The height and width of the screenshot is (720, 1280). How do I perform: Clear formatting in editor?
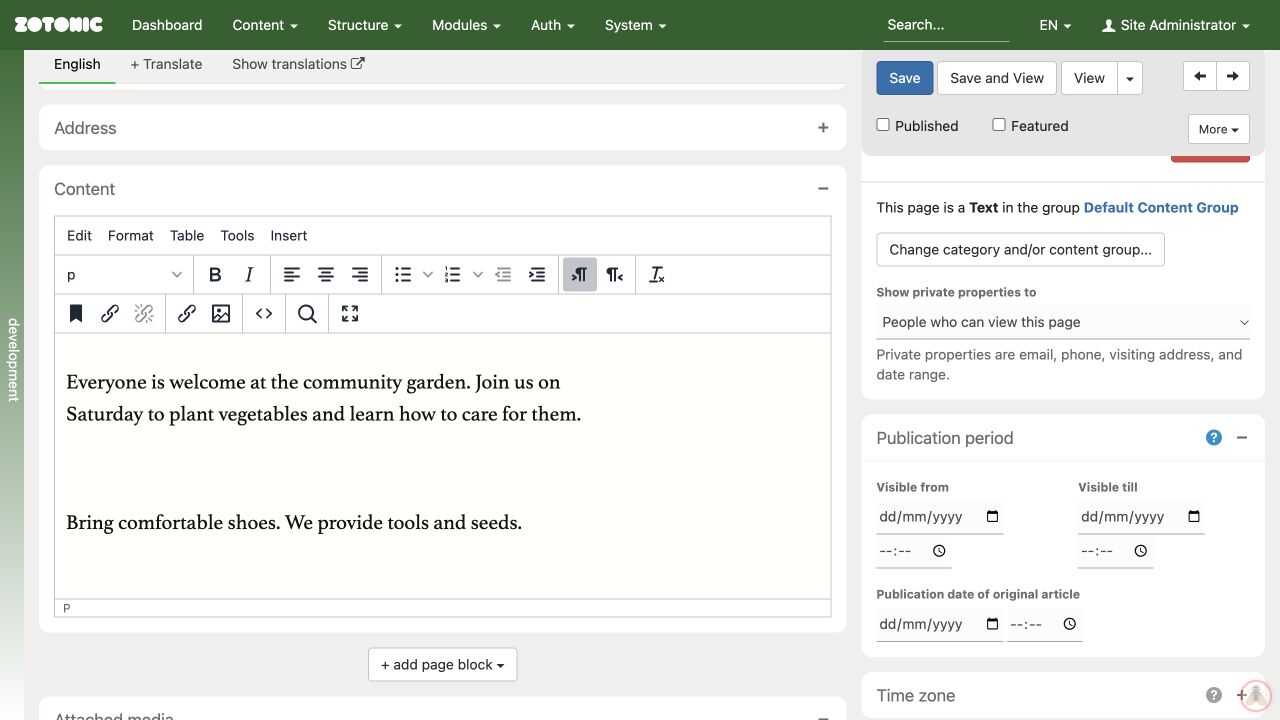(x=657, y=275)
